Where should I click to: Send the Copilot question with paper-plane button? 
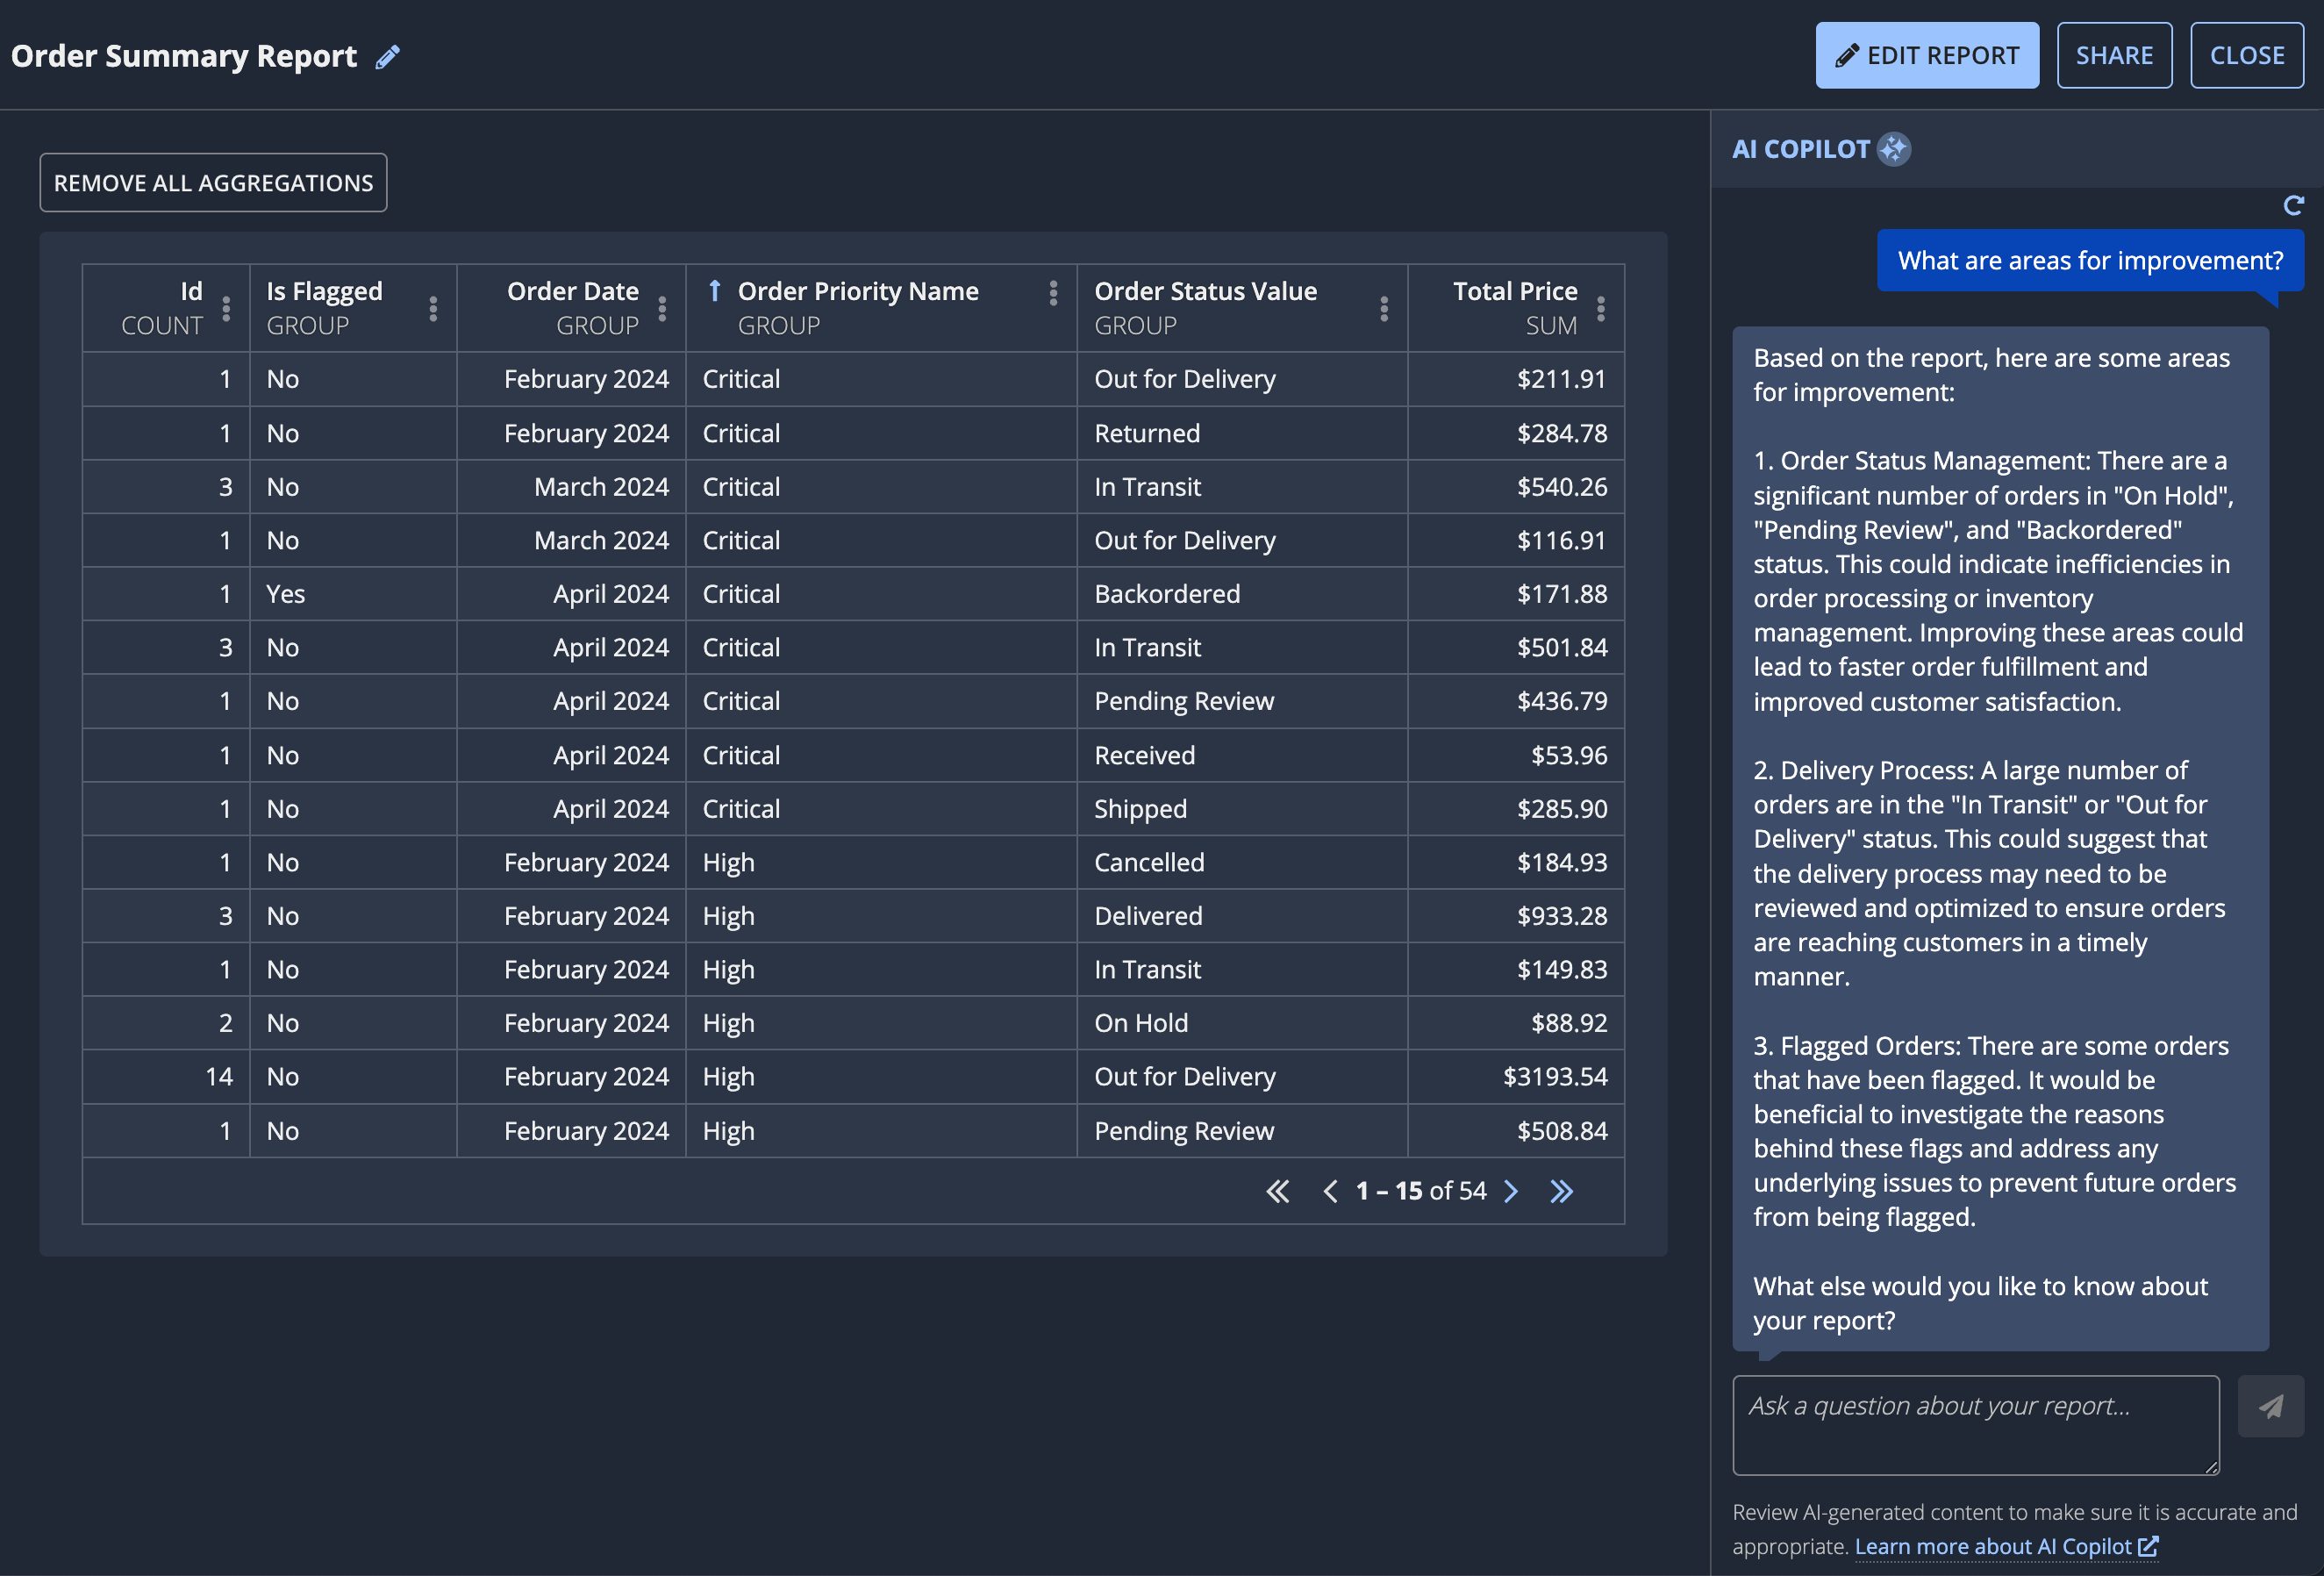pyautogui.click(x=2271, y=1406)
